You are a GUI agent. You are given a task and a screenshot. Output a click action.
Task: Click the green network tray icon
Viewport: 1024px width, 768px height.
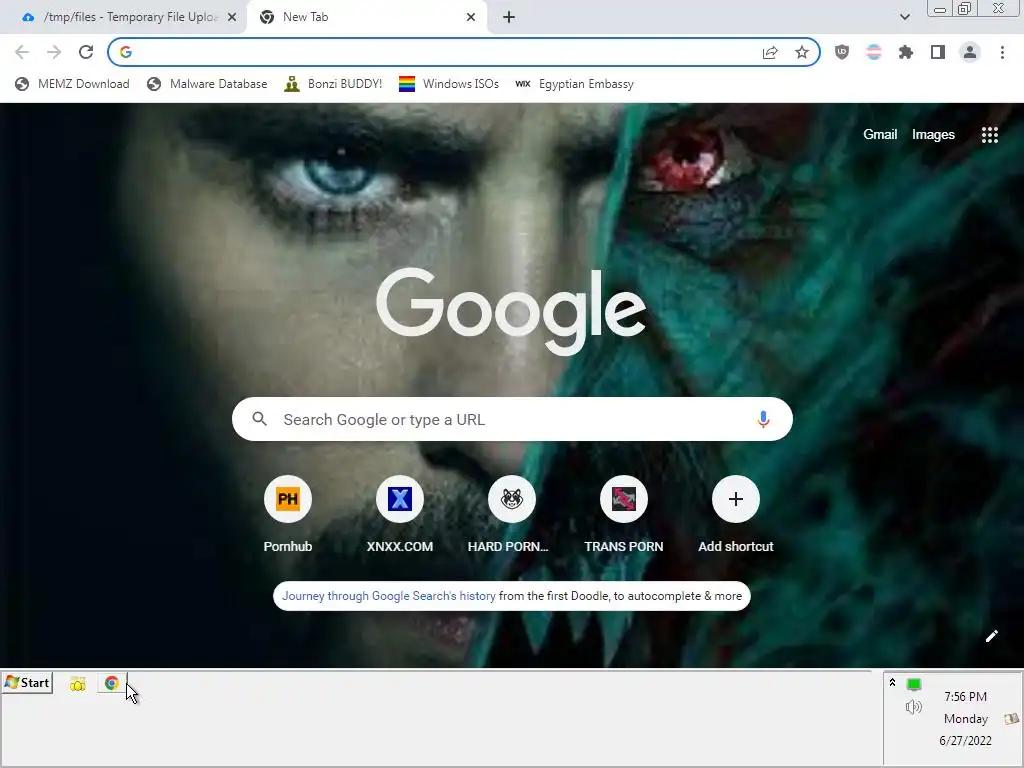click(914, 684)
